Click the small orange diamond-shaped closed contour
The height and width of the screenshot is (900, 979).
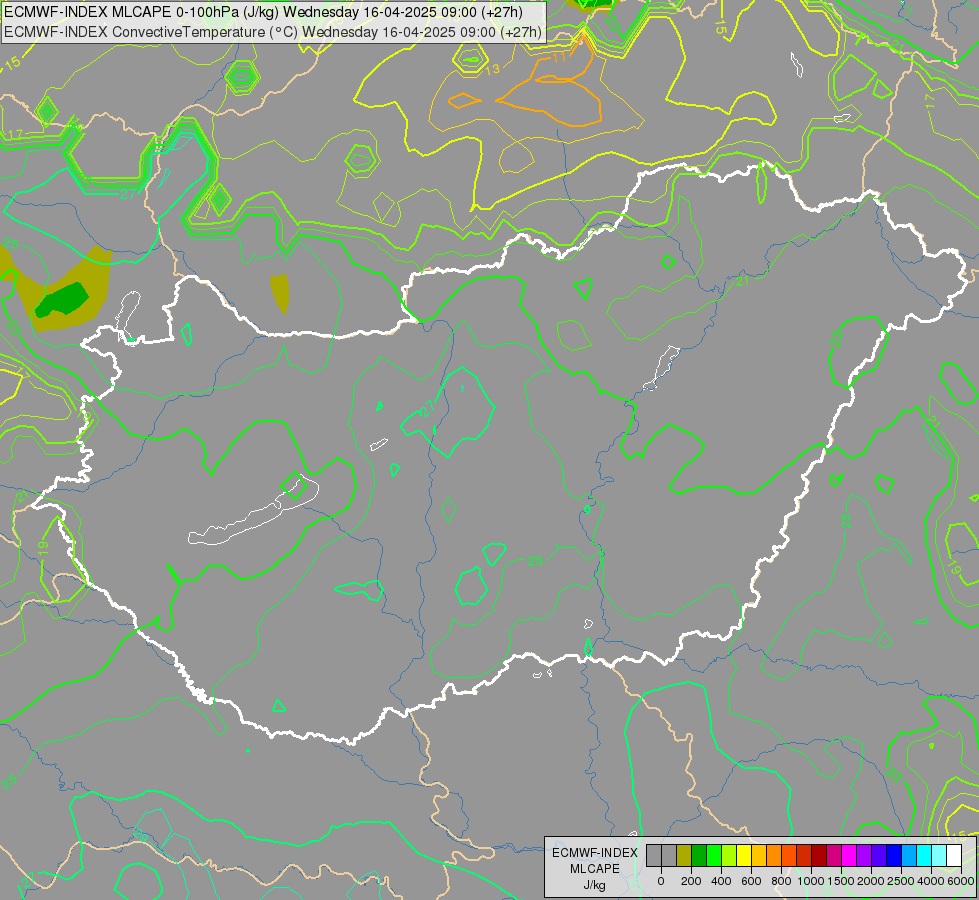pos(465,100)
